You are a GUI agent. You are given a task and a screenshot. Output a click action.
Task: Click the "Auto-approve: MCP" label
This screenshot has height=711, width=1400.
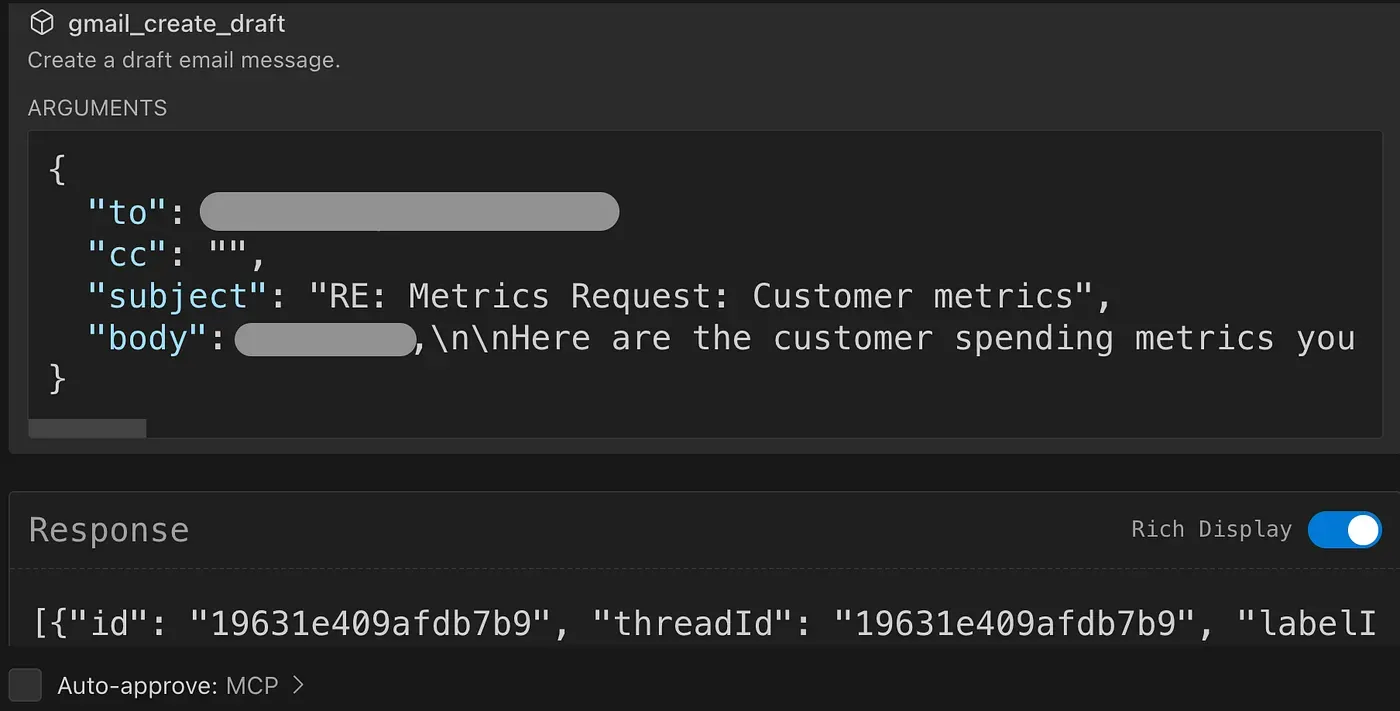pos(167,686)
